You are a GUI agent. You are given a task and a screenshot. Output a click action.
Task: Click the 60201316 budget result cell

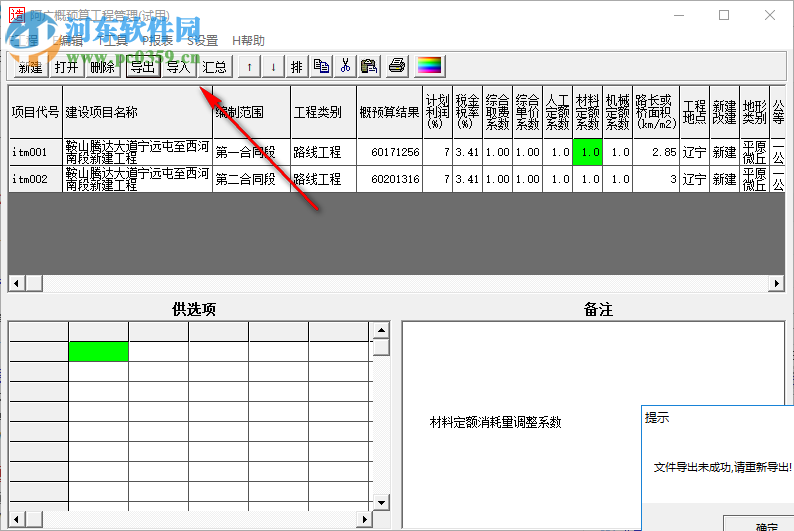coord(389,179)
